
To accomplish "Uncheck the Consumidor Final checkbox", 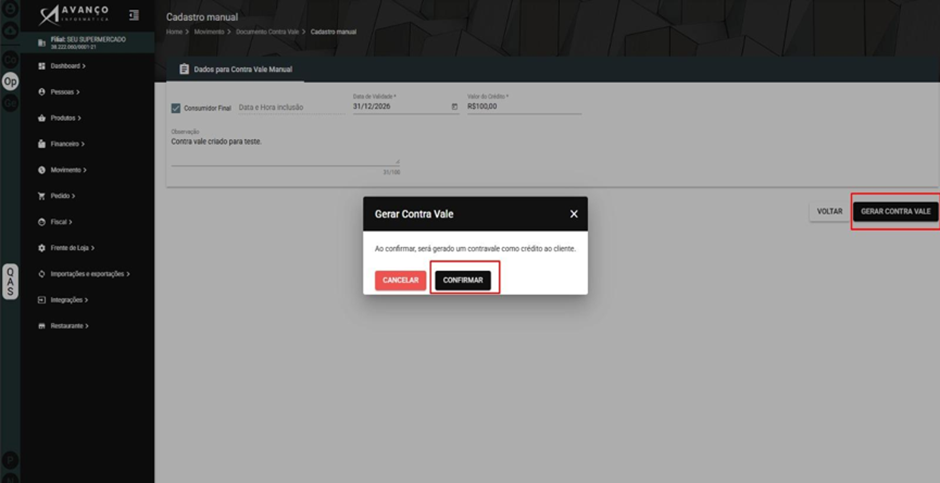I will coord(176,108).
